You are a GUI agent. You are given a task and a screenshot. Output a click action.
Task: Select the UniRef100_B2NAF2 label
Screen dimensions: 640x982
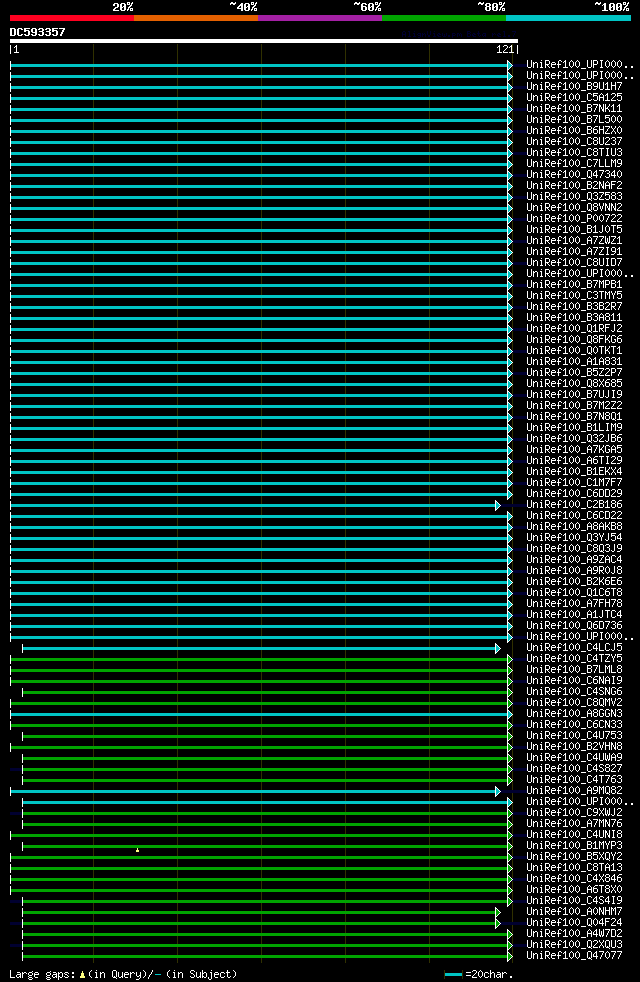574,185
